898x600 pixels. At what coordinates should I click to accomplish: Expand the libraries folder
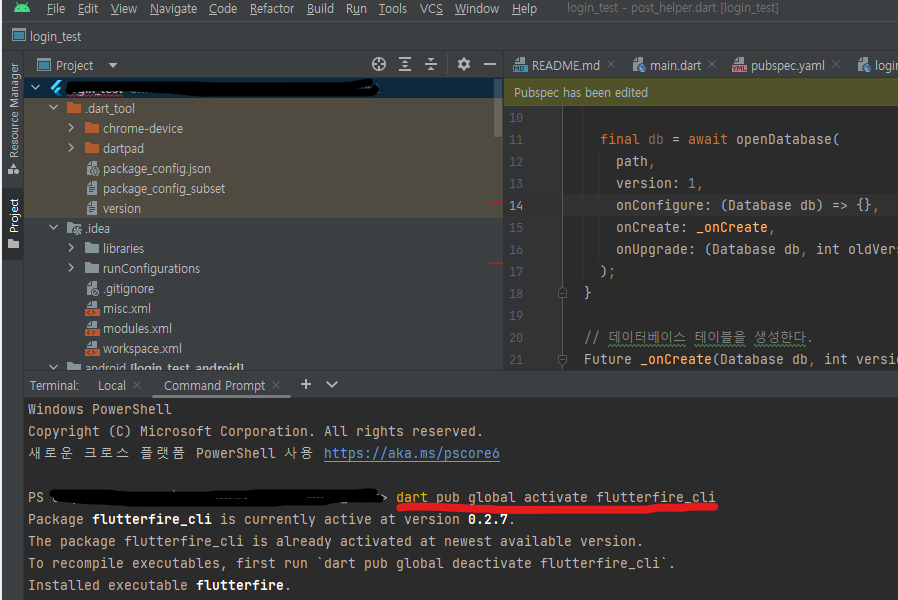(71, 248)
